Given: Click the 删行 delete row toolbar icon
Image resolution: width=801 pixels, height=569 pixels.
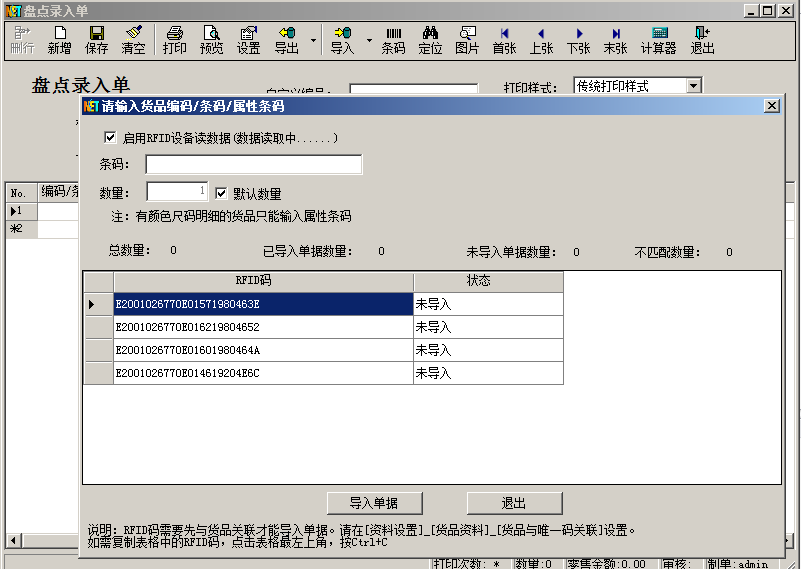Looking at the screenshot, I should point(22,40).
